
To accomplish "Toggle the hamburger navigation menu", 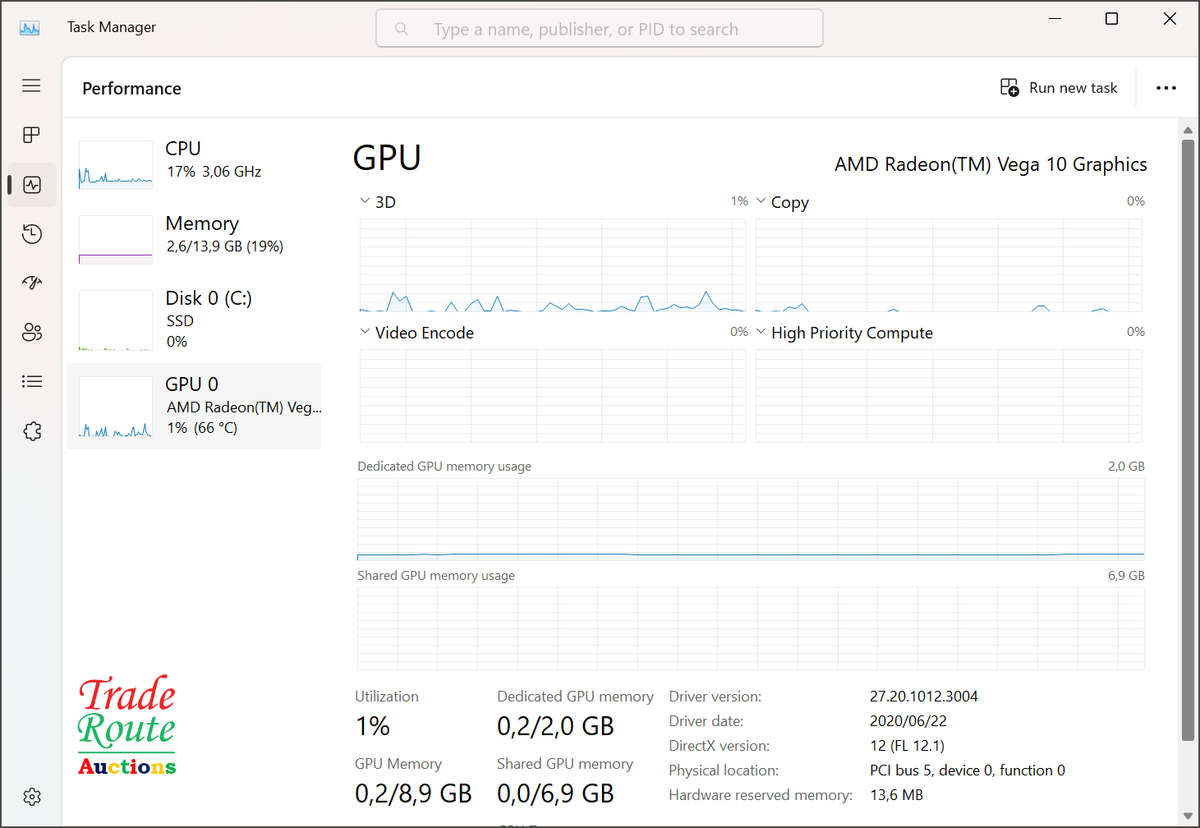I will [32, 86].
